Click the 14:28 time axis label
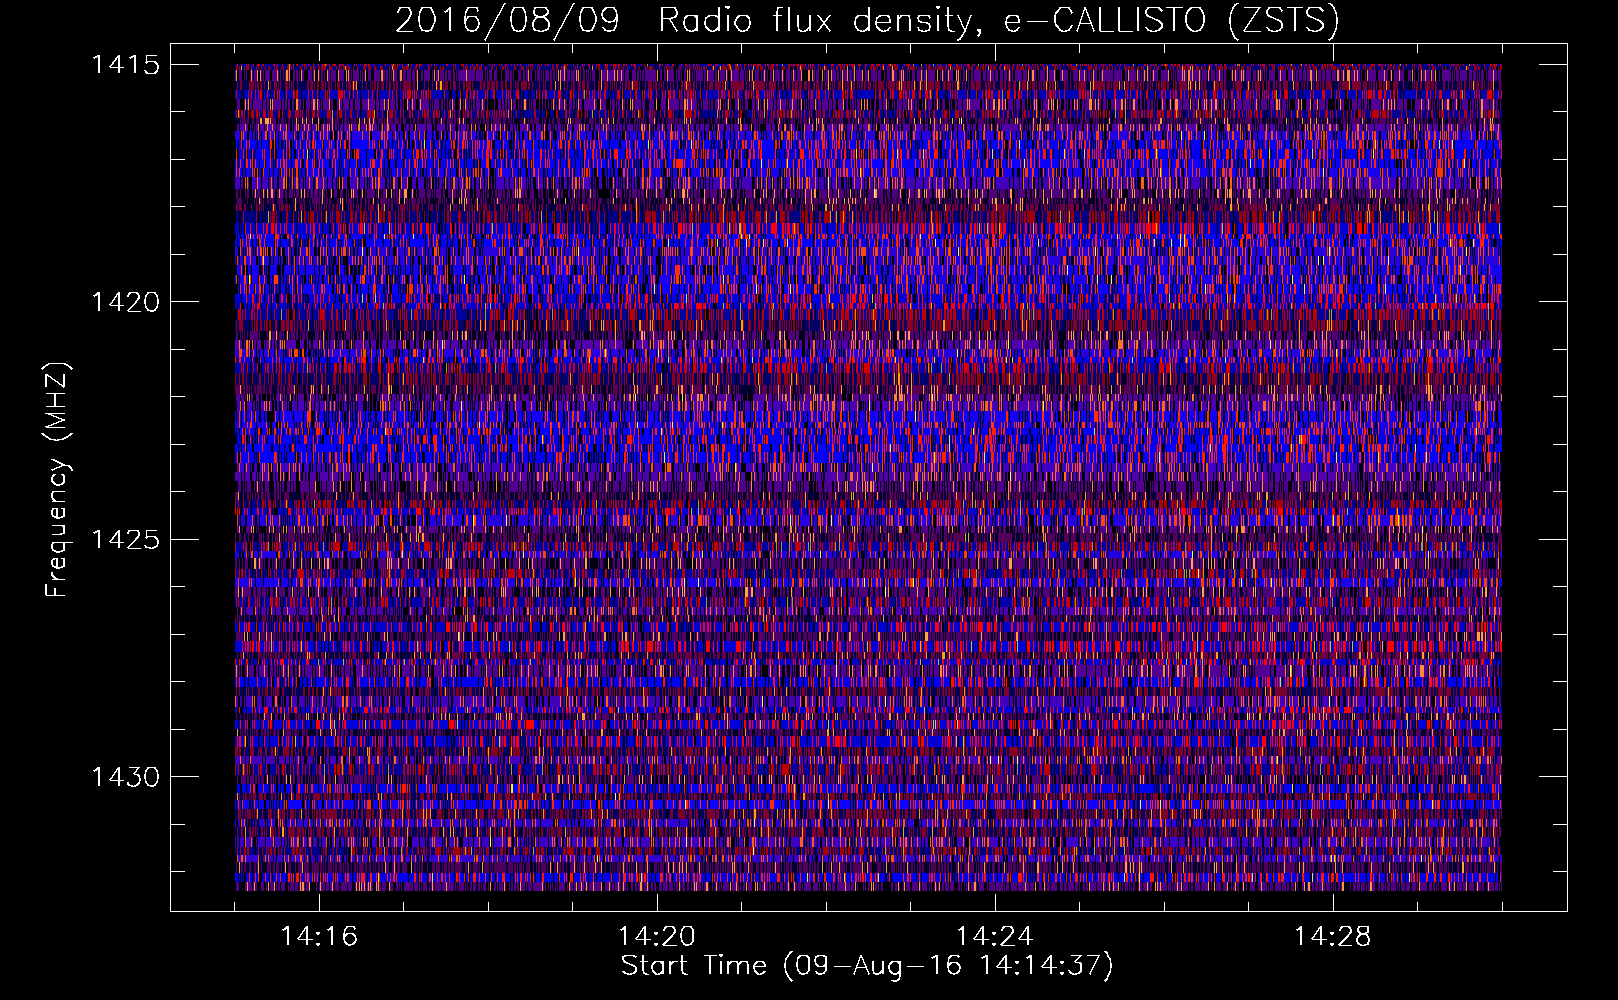This screenshot has height=1000, width=1618. coord(1333,936)
